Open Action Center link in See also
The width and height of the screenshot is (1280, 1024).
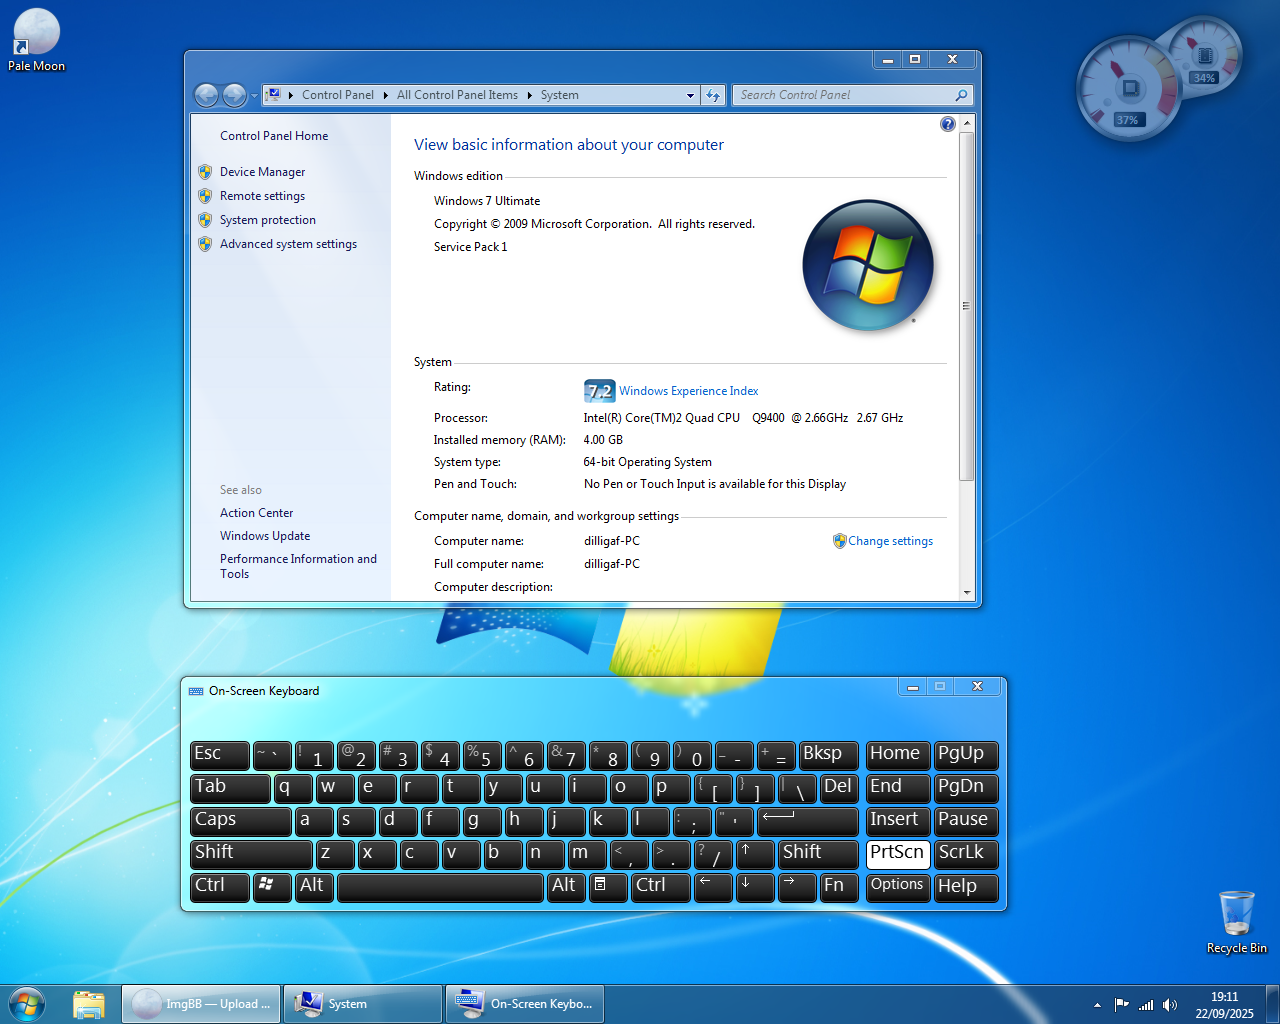pyautogui.click(x=256, y=513)
